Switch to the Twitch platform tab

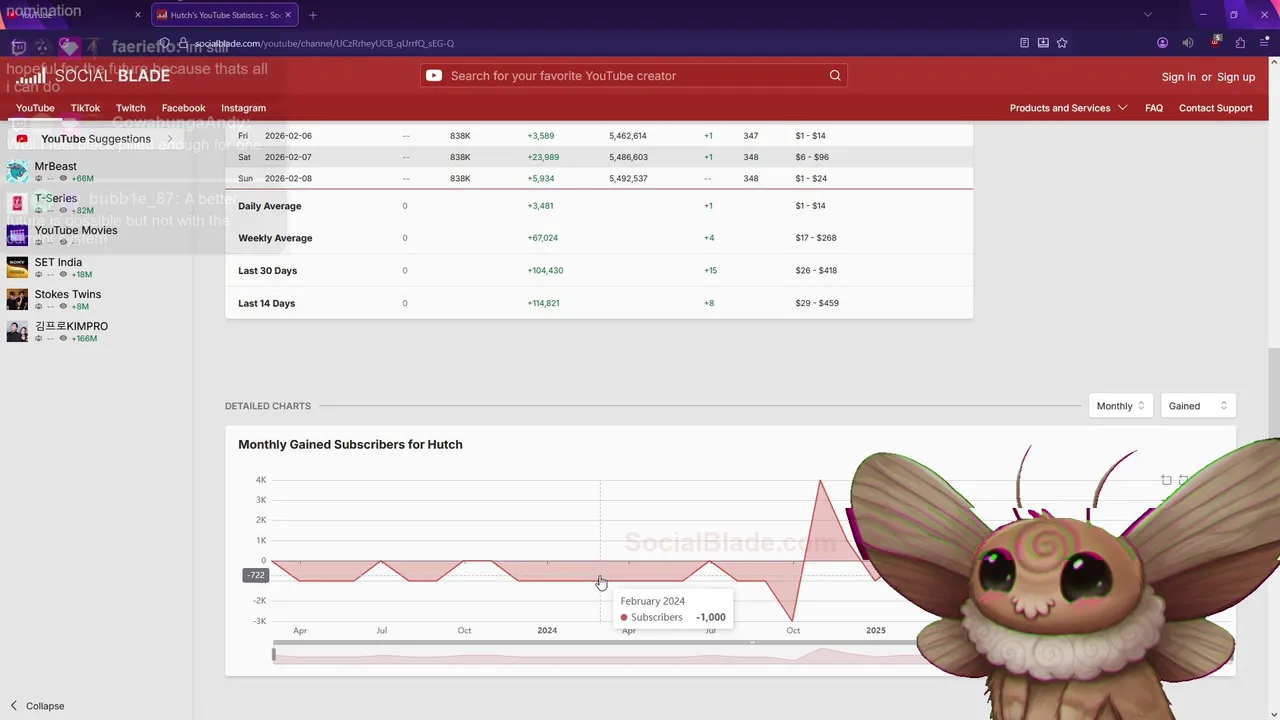[130, 108]
